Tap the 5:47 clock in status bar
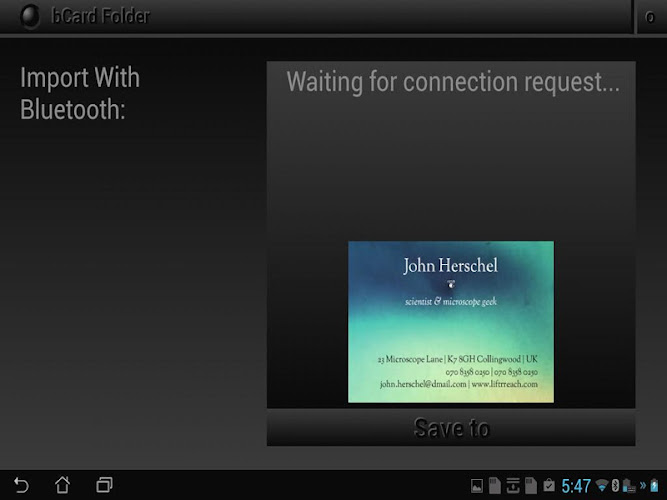Image resolution: width=667 pixels, height=500 pixels. (x=576, y=486)
